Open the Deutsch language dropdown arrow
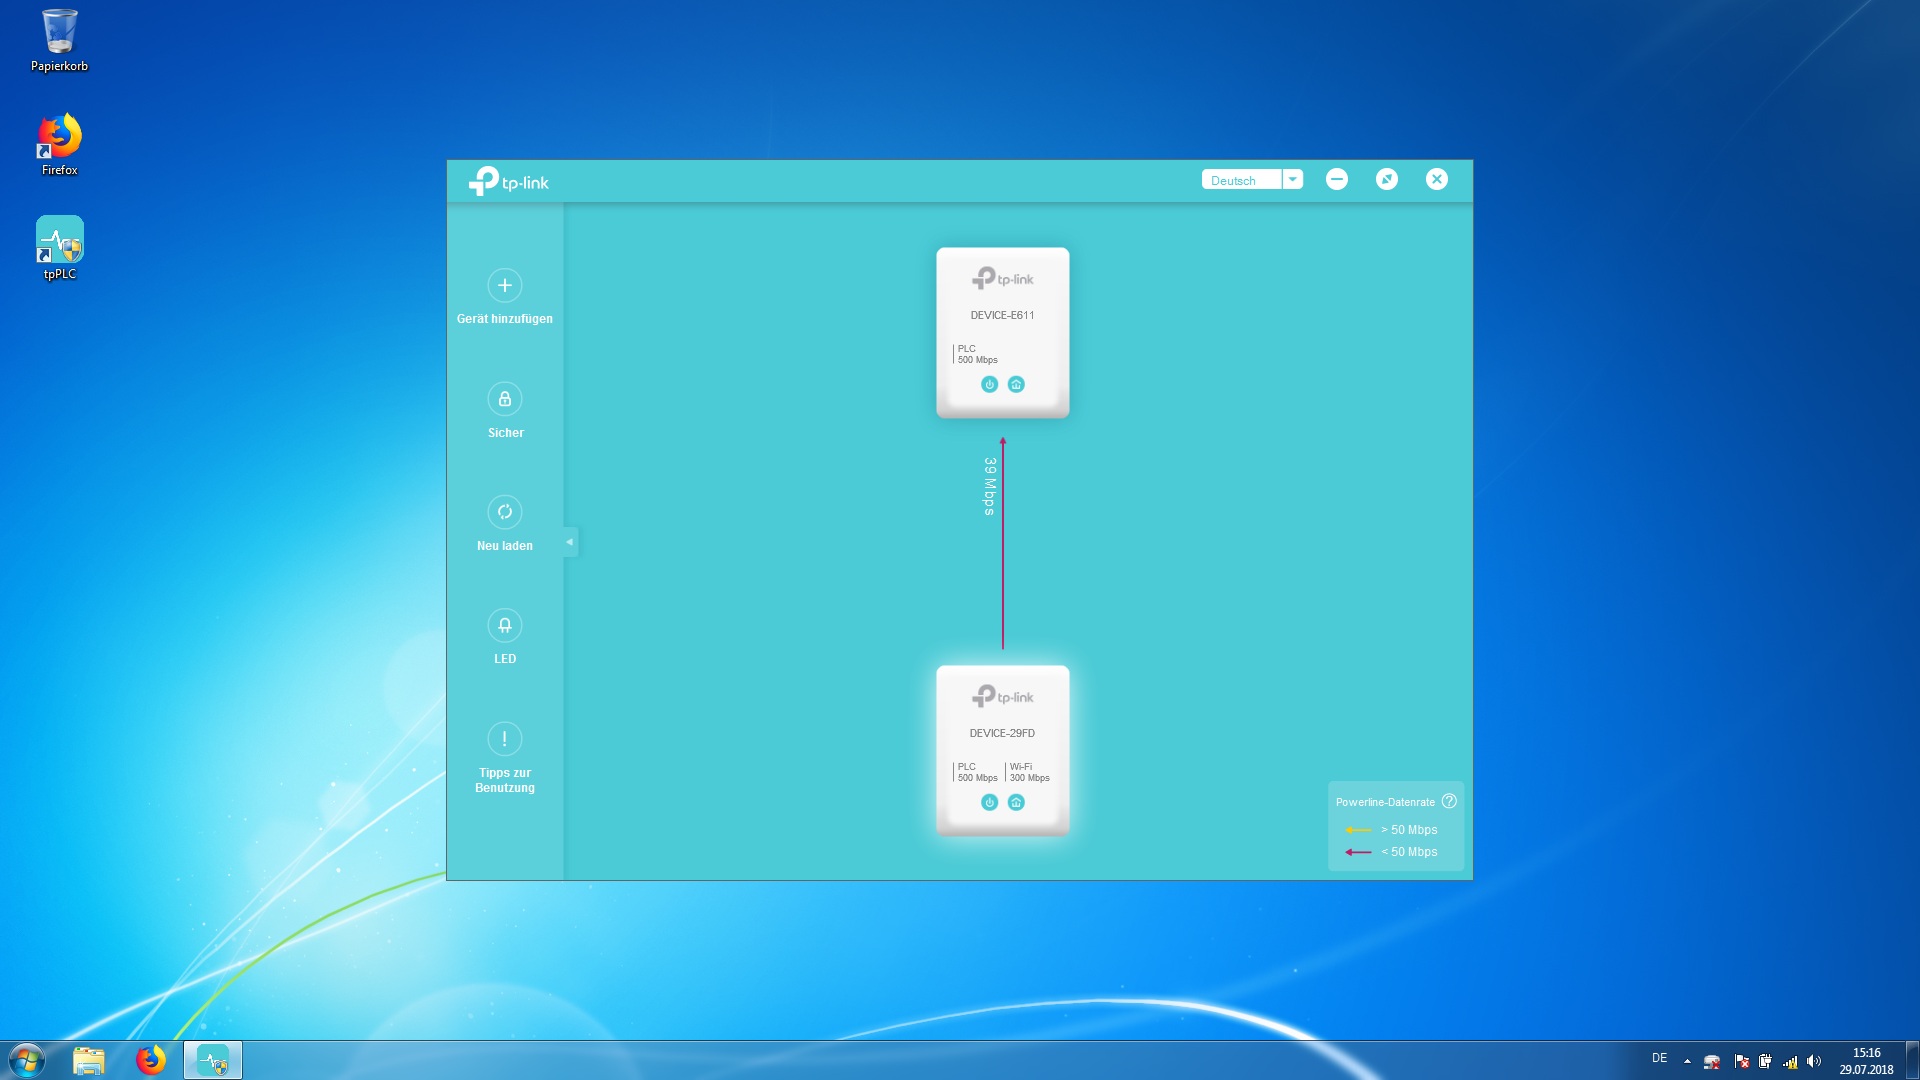 (x=1292, y=180)
